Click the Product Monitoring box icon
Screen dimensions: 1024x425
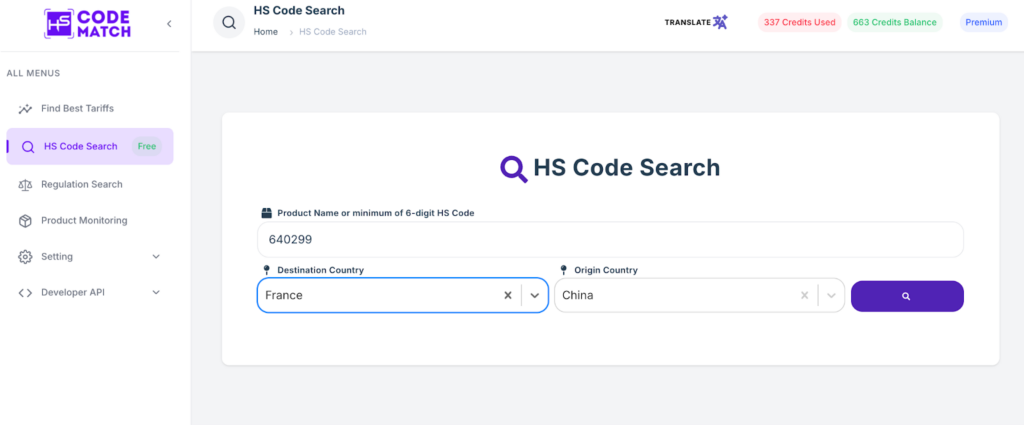[x=25, y=220]
